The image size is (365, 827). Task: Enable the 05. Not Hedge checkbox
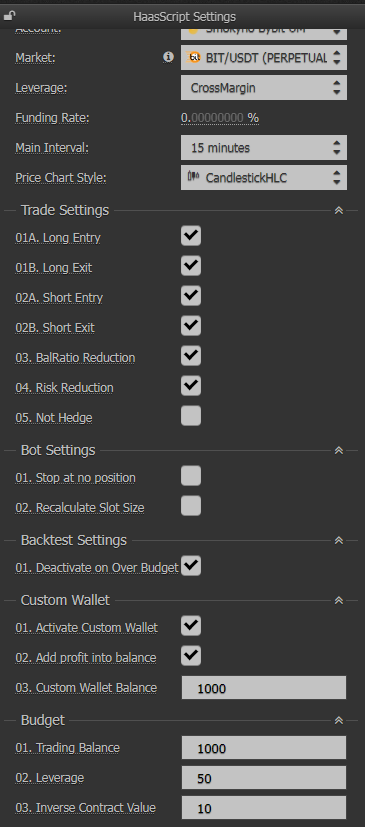[191, 416]
